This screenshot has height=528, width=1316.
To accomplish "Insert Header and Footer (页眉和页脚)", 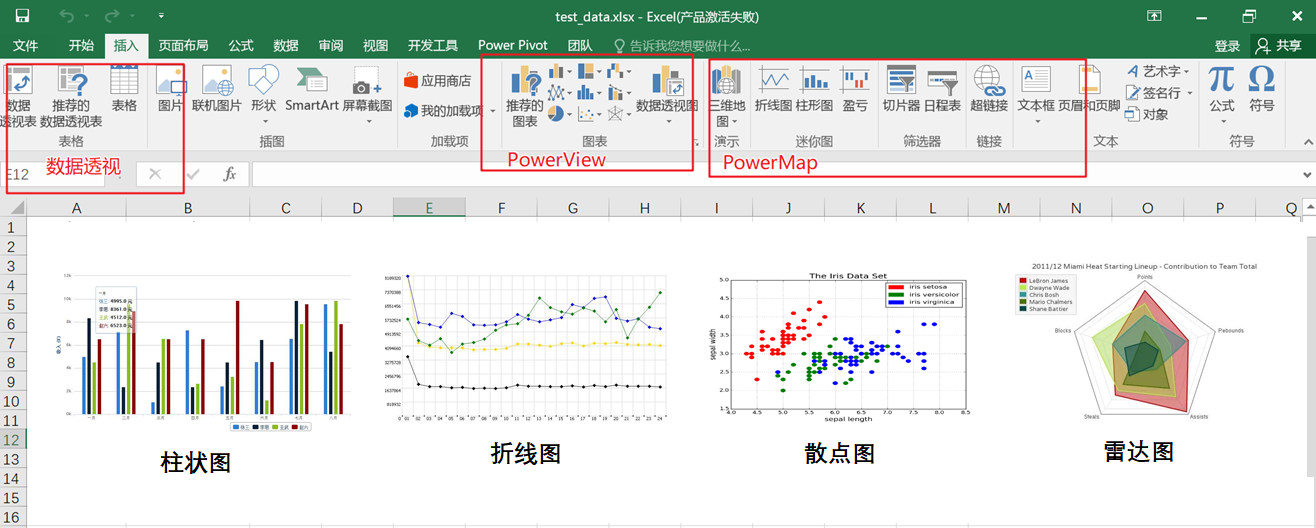I will coord(1089,90).
